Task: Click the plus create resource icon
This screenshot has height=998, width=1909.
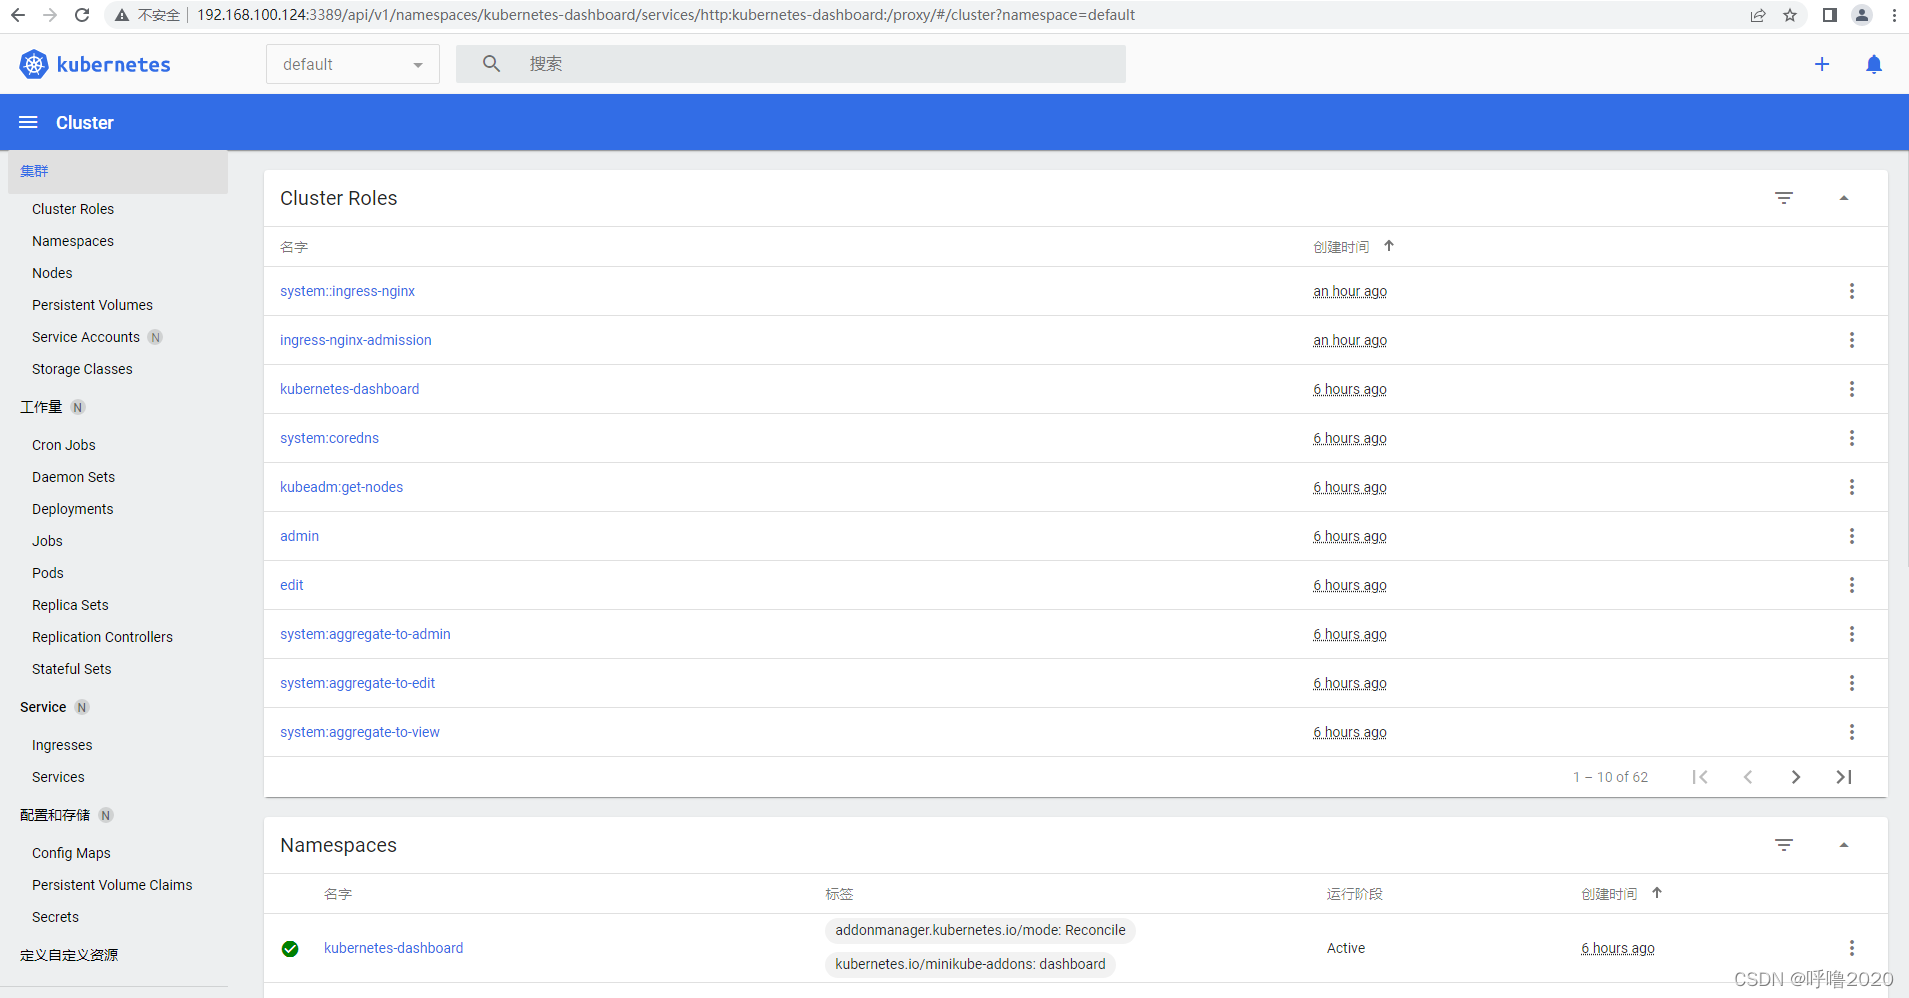Action: click(1822, 64)
